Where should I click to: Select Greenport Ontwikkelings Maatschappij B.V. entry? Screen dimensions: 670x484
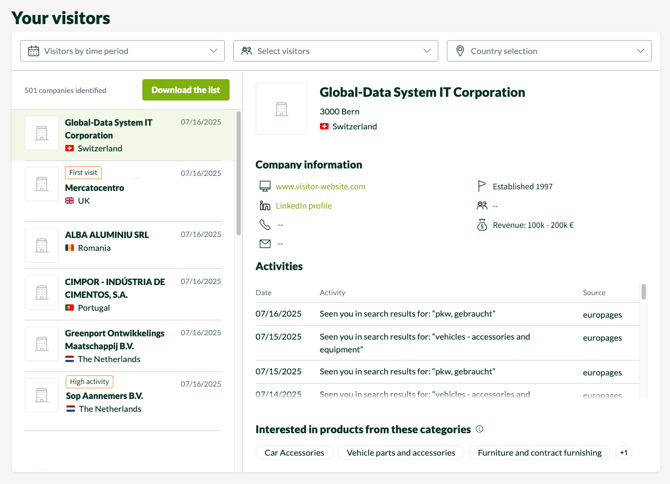(x=123, y=346)
